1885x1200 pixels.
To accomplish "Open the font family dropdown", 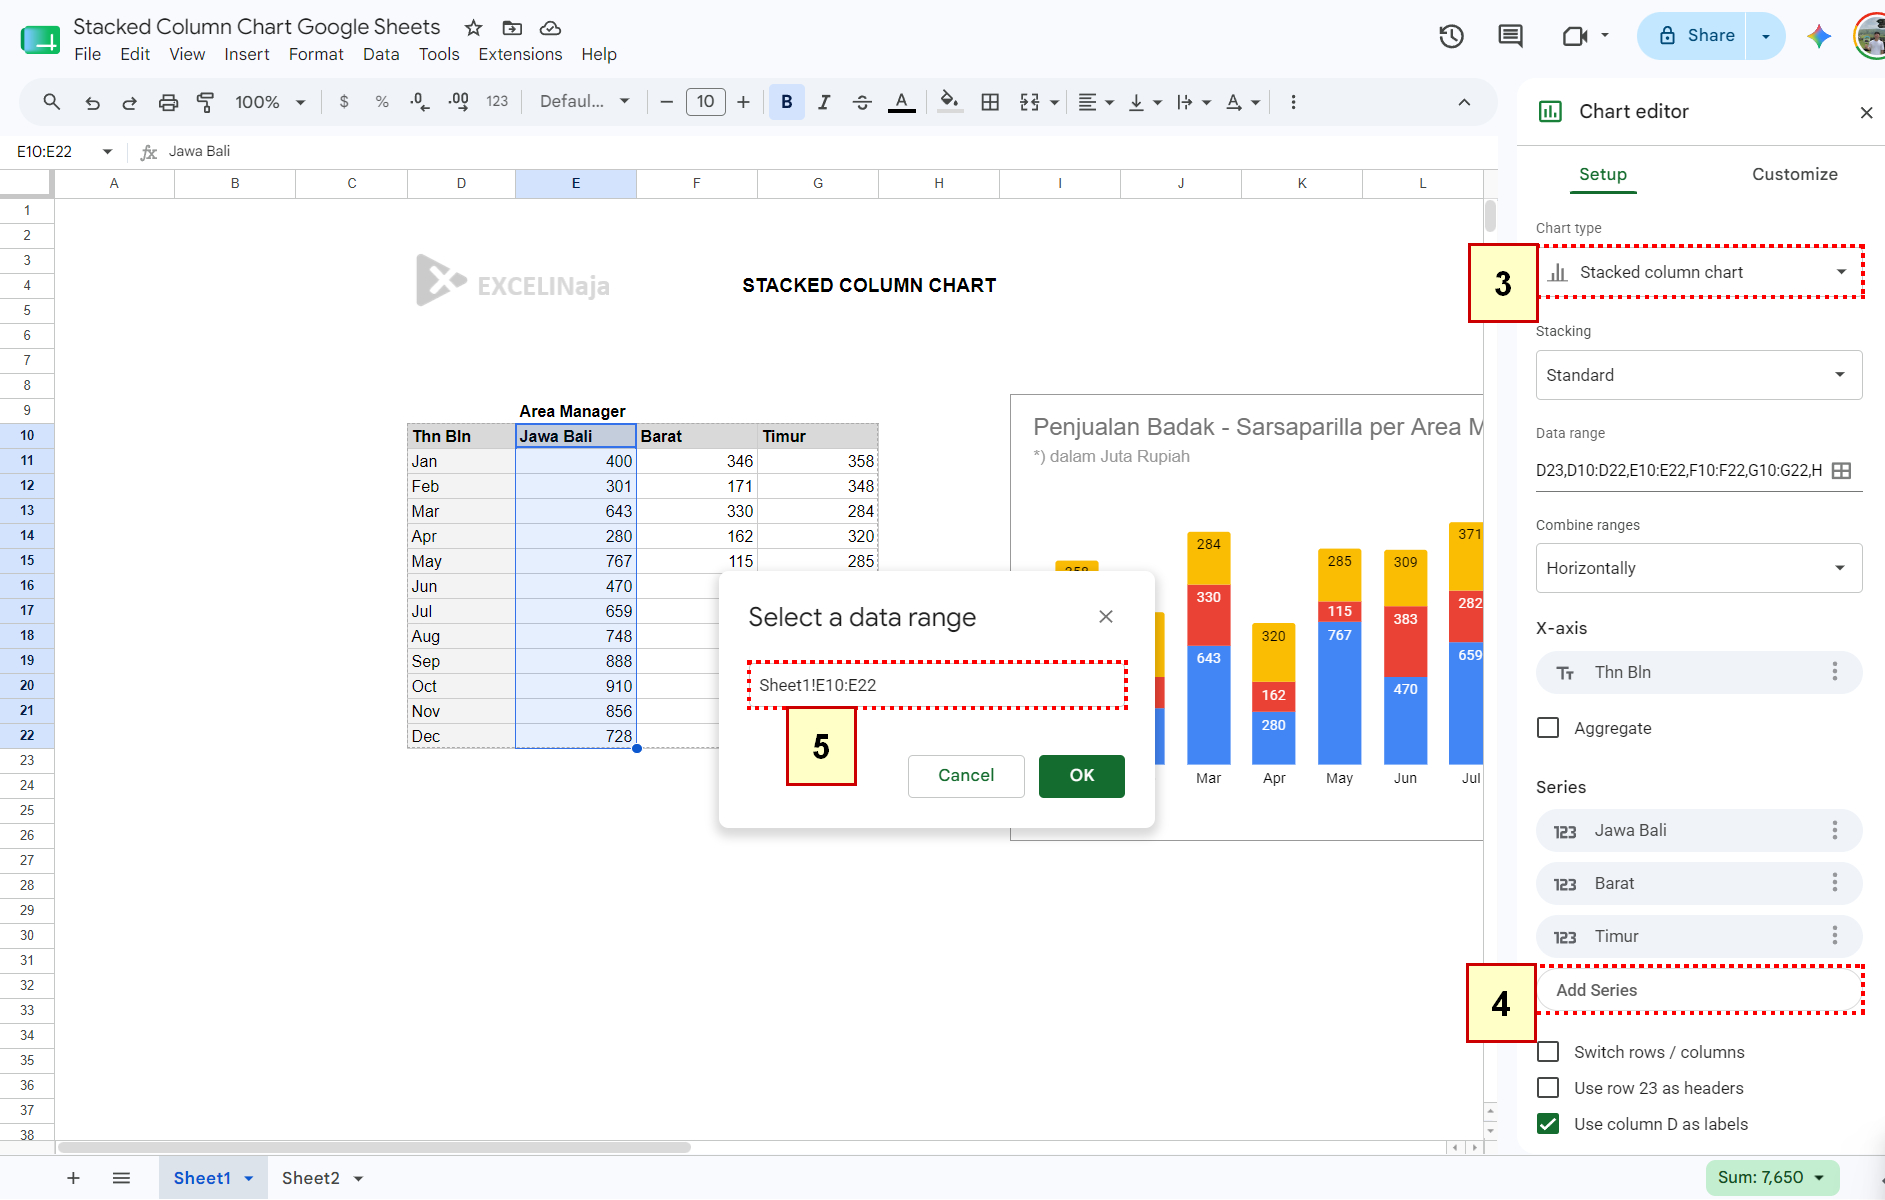I will [585, 102].
